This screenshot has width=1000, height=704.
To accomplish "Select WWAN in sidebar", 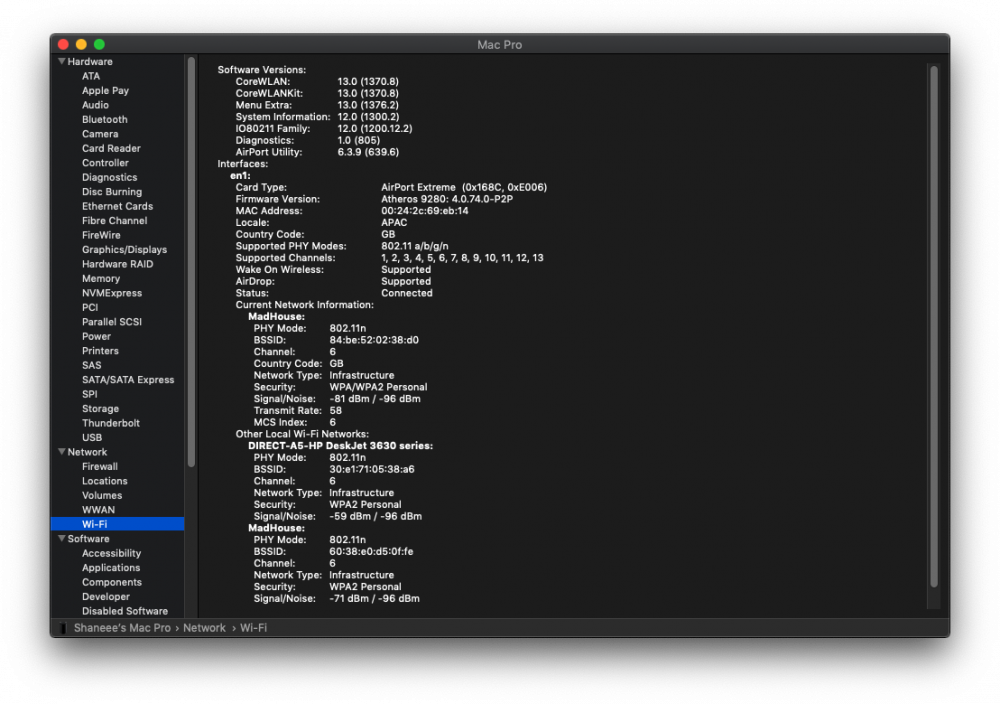I will click(x=98, y=510).
